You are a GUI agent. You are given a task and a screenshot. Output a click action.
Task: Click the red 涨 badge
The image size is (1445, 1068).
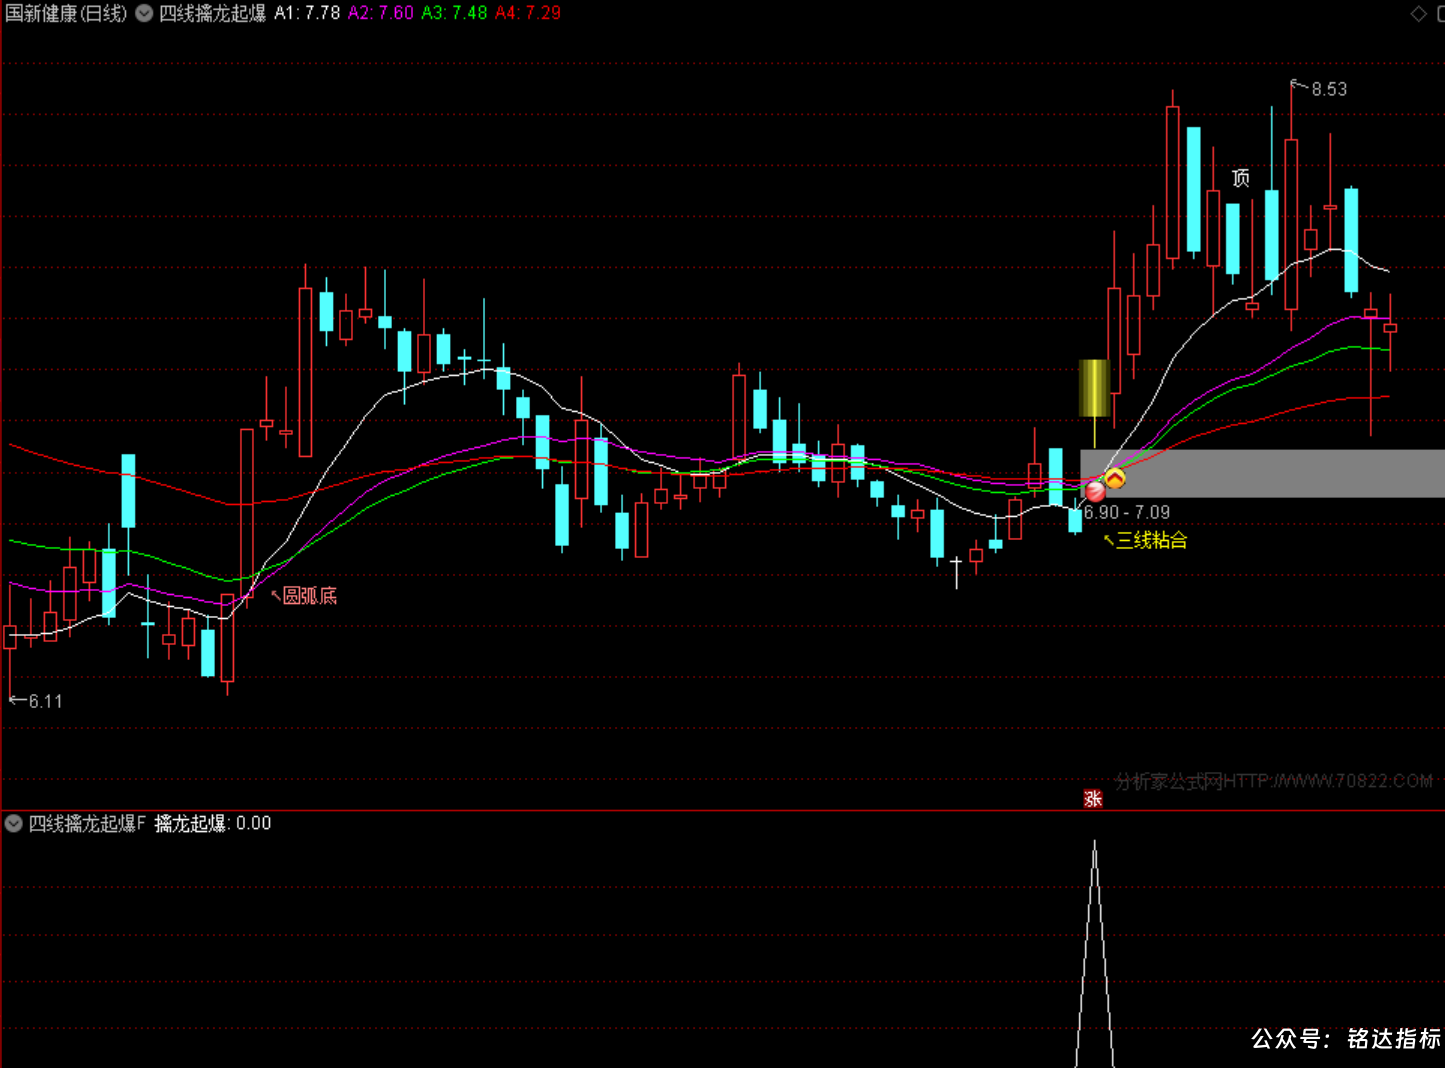(x=1093, y=799)
